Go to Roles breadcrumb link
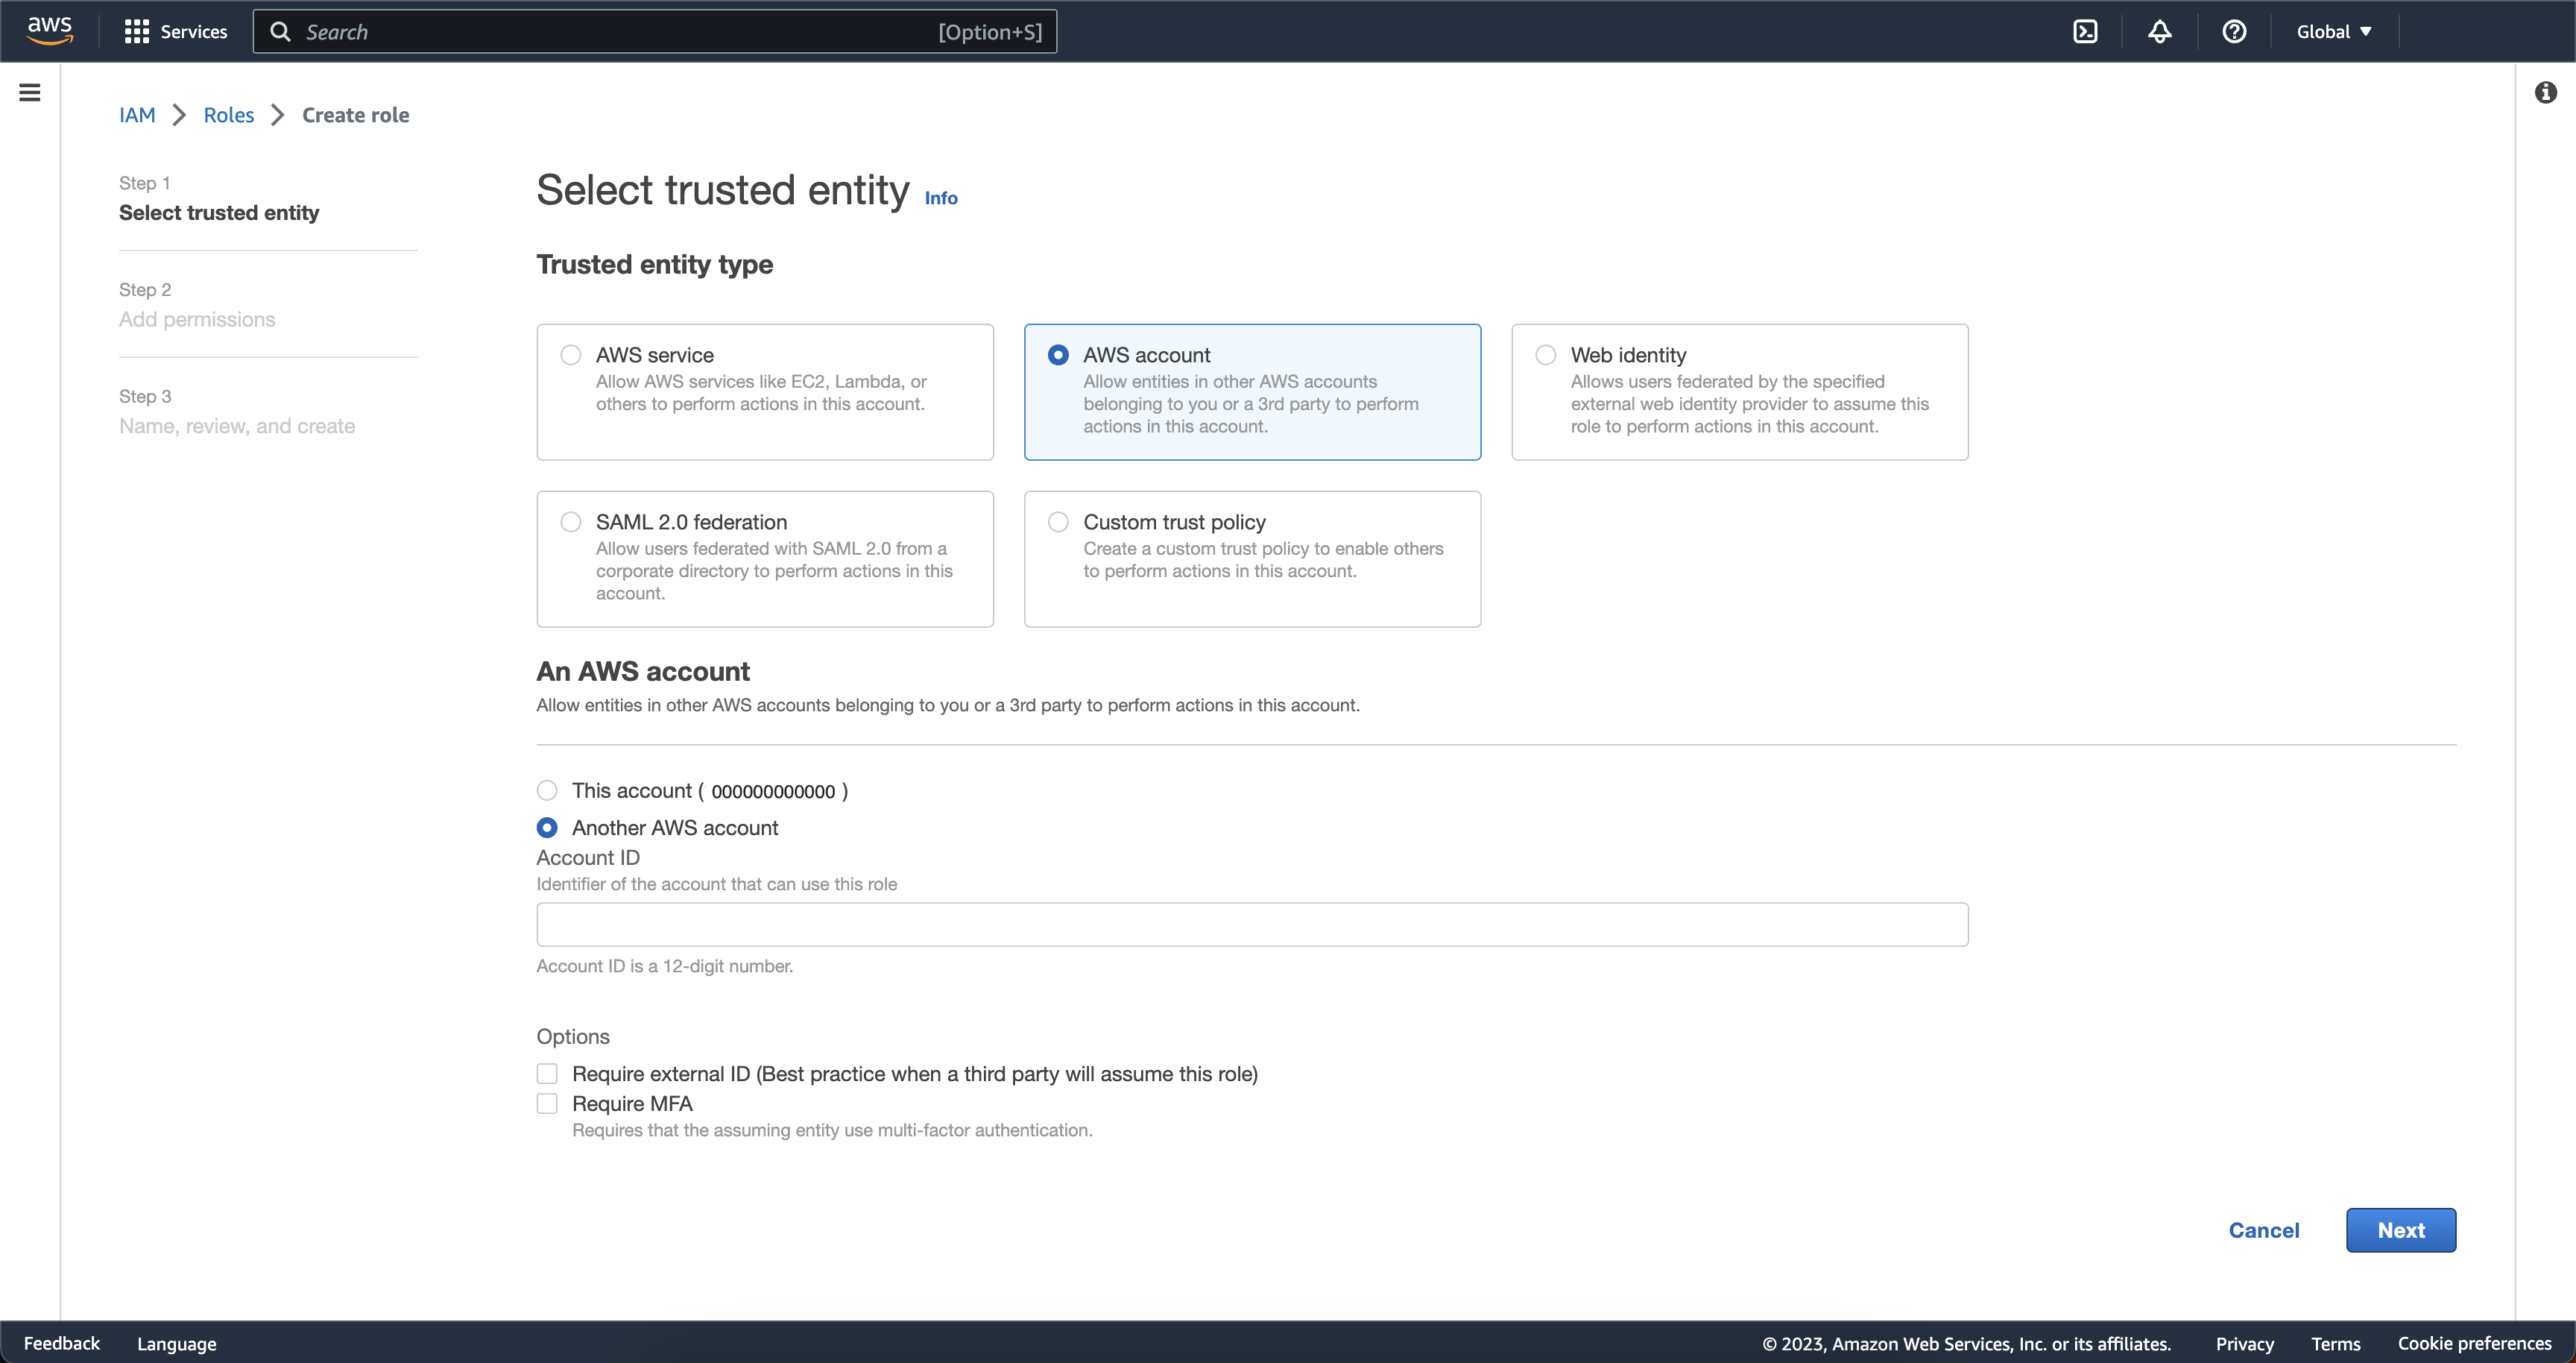 pos(229,115)
